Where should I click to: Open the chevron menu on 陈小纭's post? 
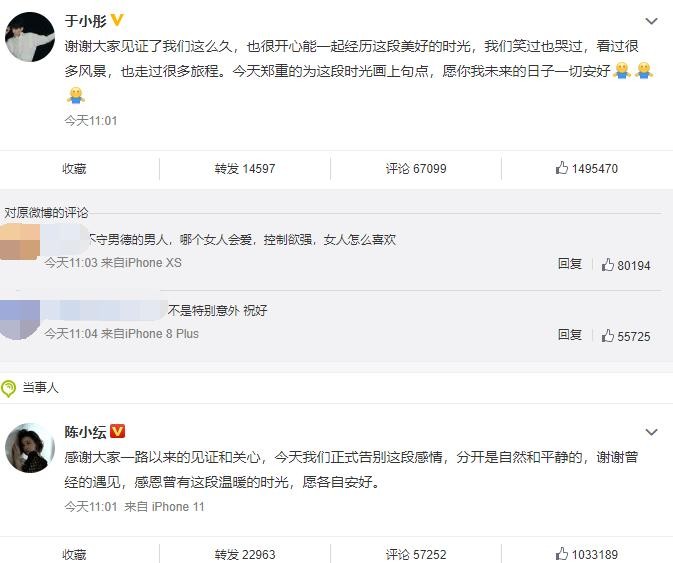click(652, 432)
